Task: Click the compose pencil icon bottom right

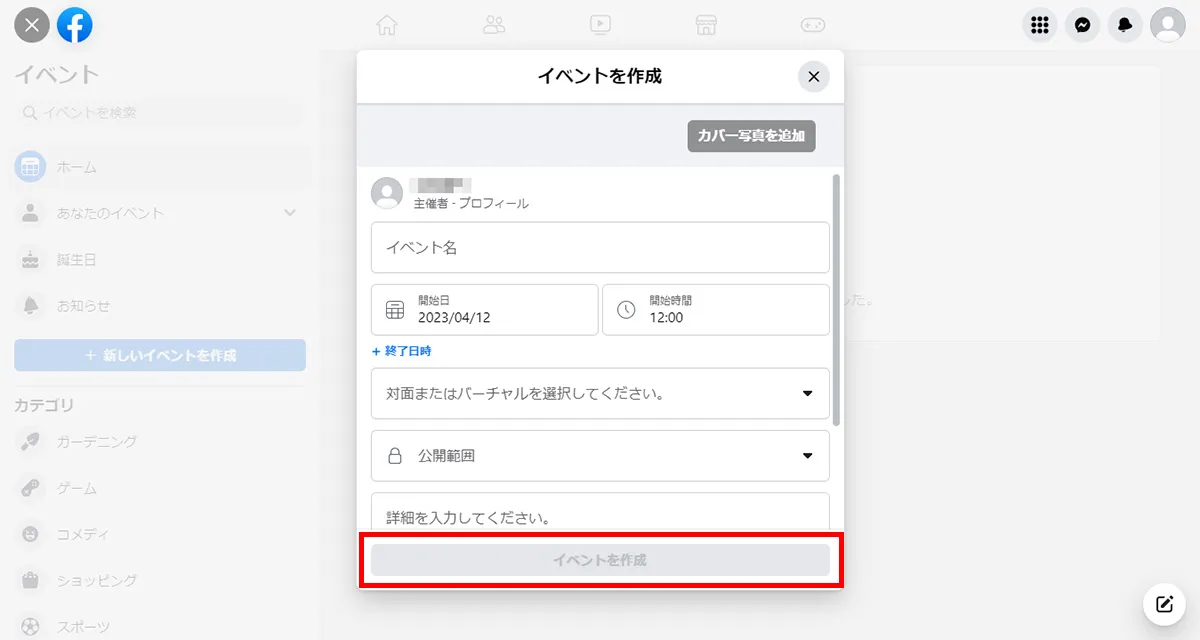Action: point(1163,604)
